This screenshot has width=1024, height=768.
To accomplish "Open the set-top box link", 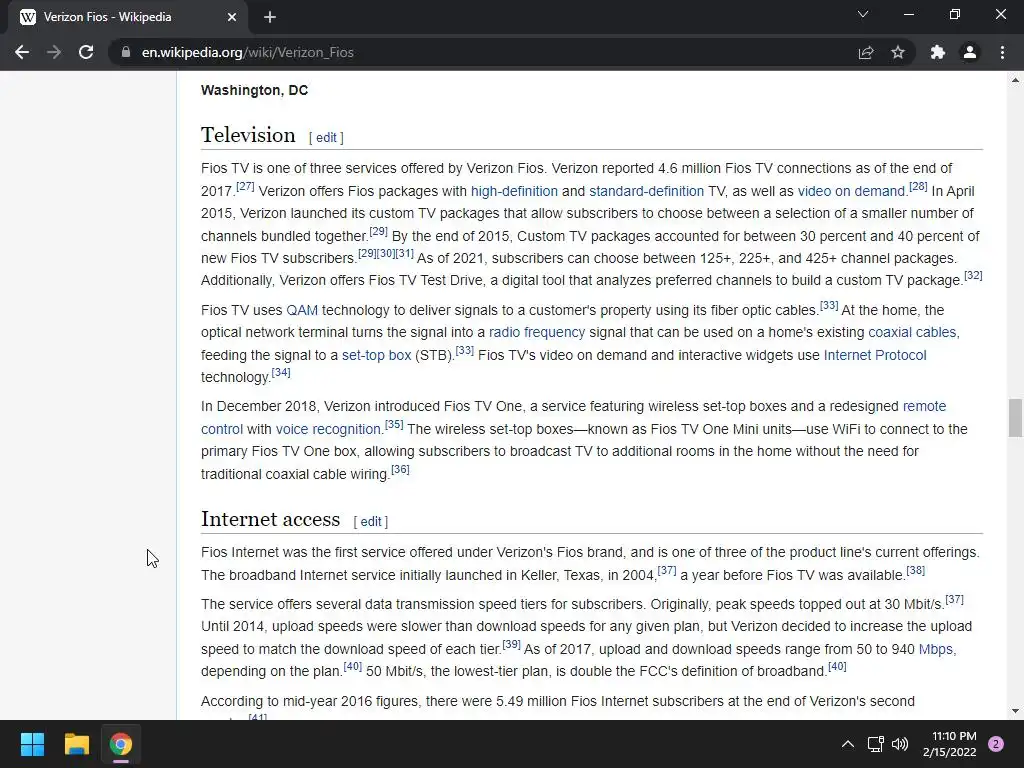I will pyautogui.click(x=376, y=355).
